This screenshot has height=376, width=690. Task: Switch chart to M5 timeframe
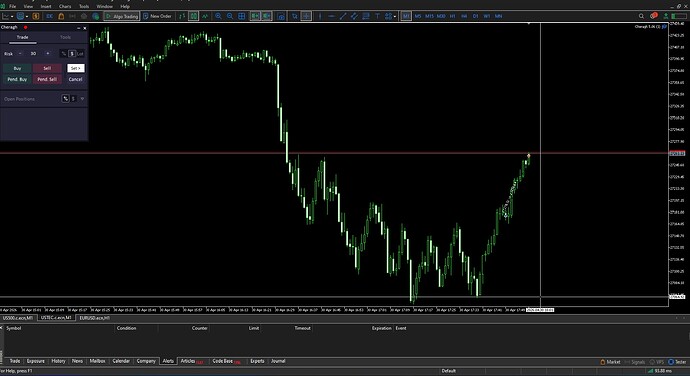pyautogui.click(x=418, y=16)
